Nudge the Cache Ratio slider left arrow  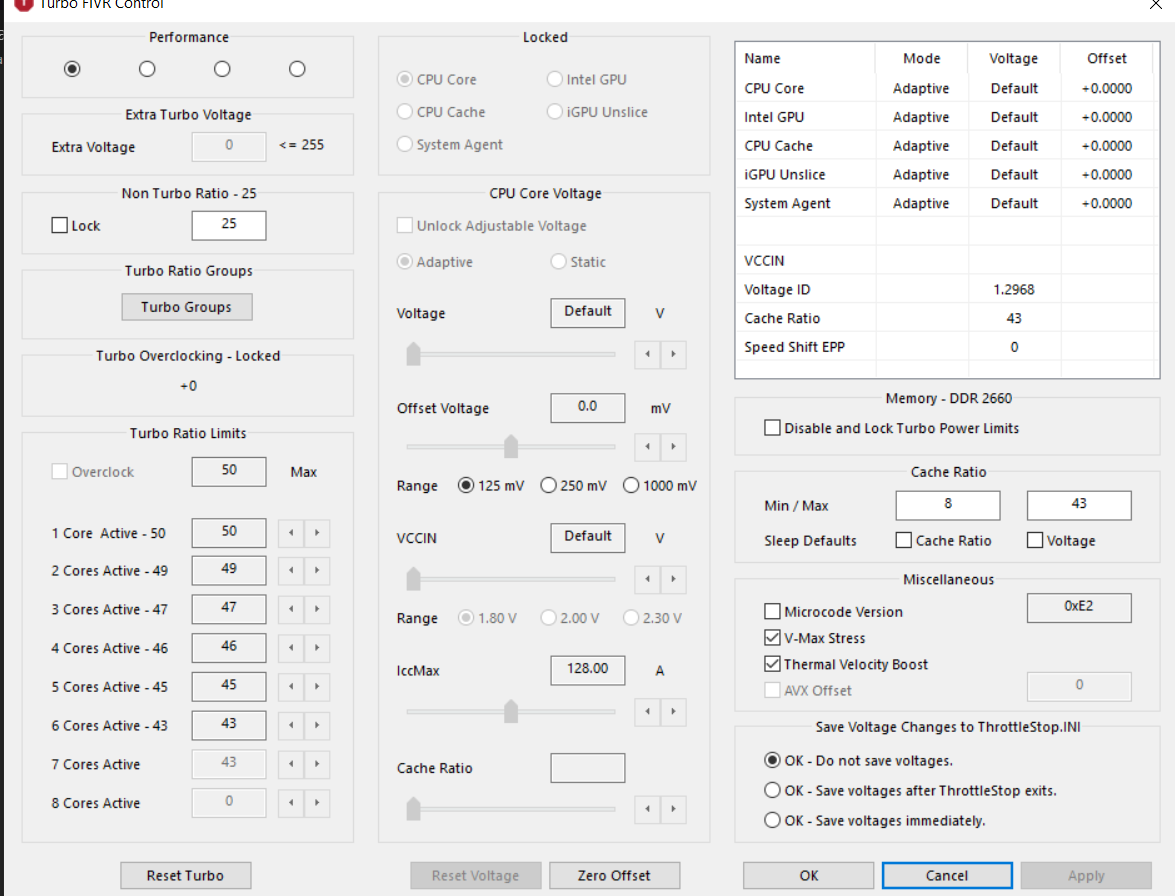coord(647,809)
